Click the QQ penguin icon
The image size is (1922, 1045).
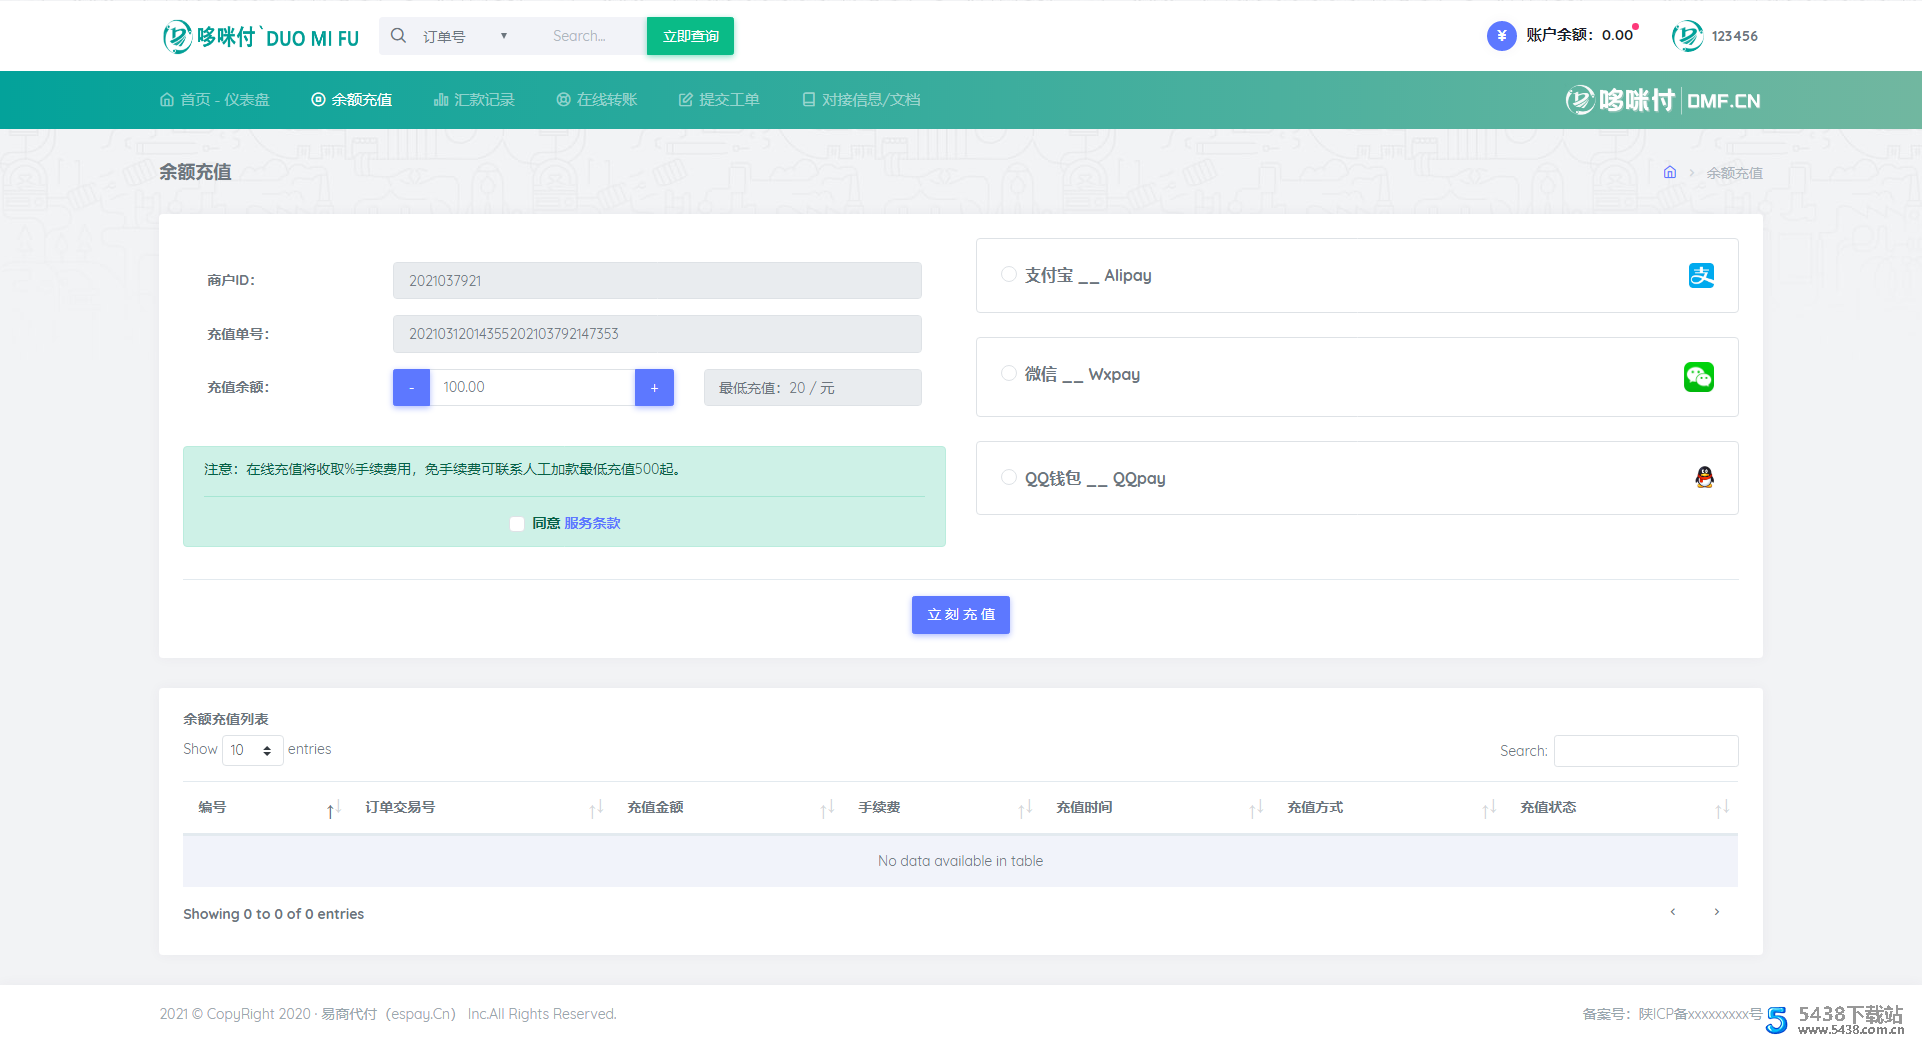1704,478
